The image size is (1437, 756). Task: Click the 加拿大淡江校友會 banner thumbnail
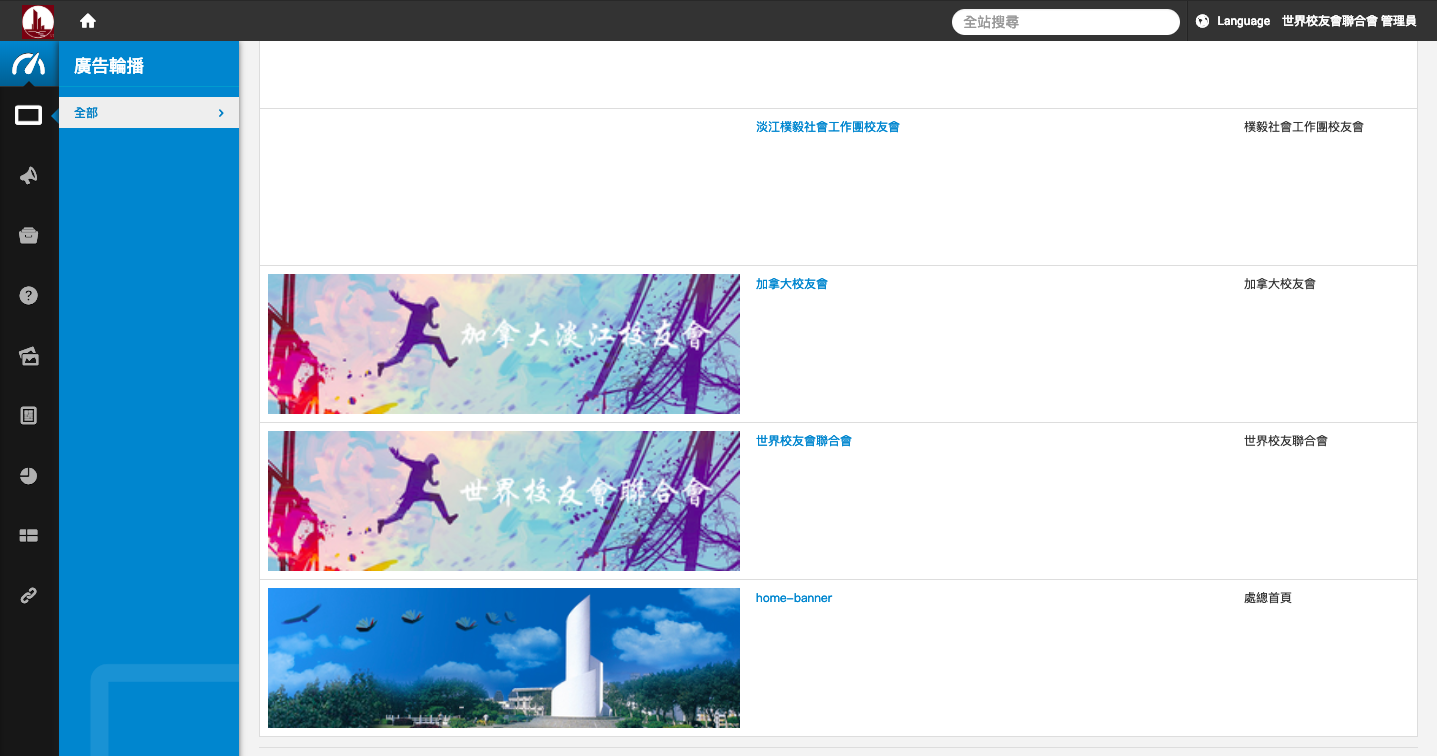pos(504,344)
